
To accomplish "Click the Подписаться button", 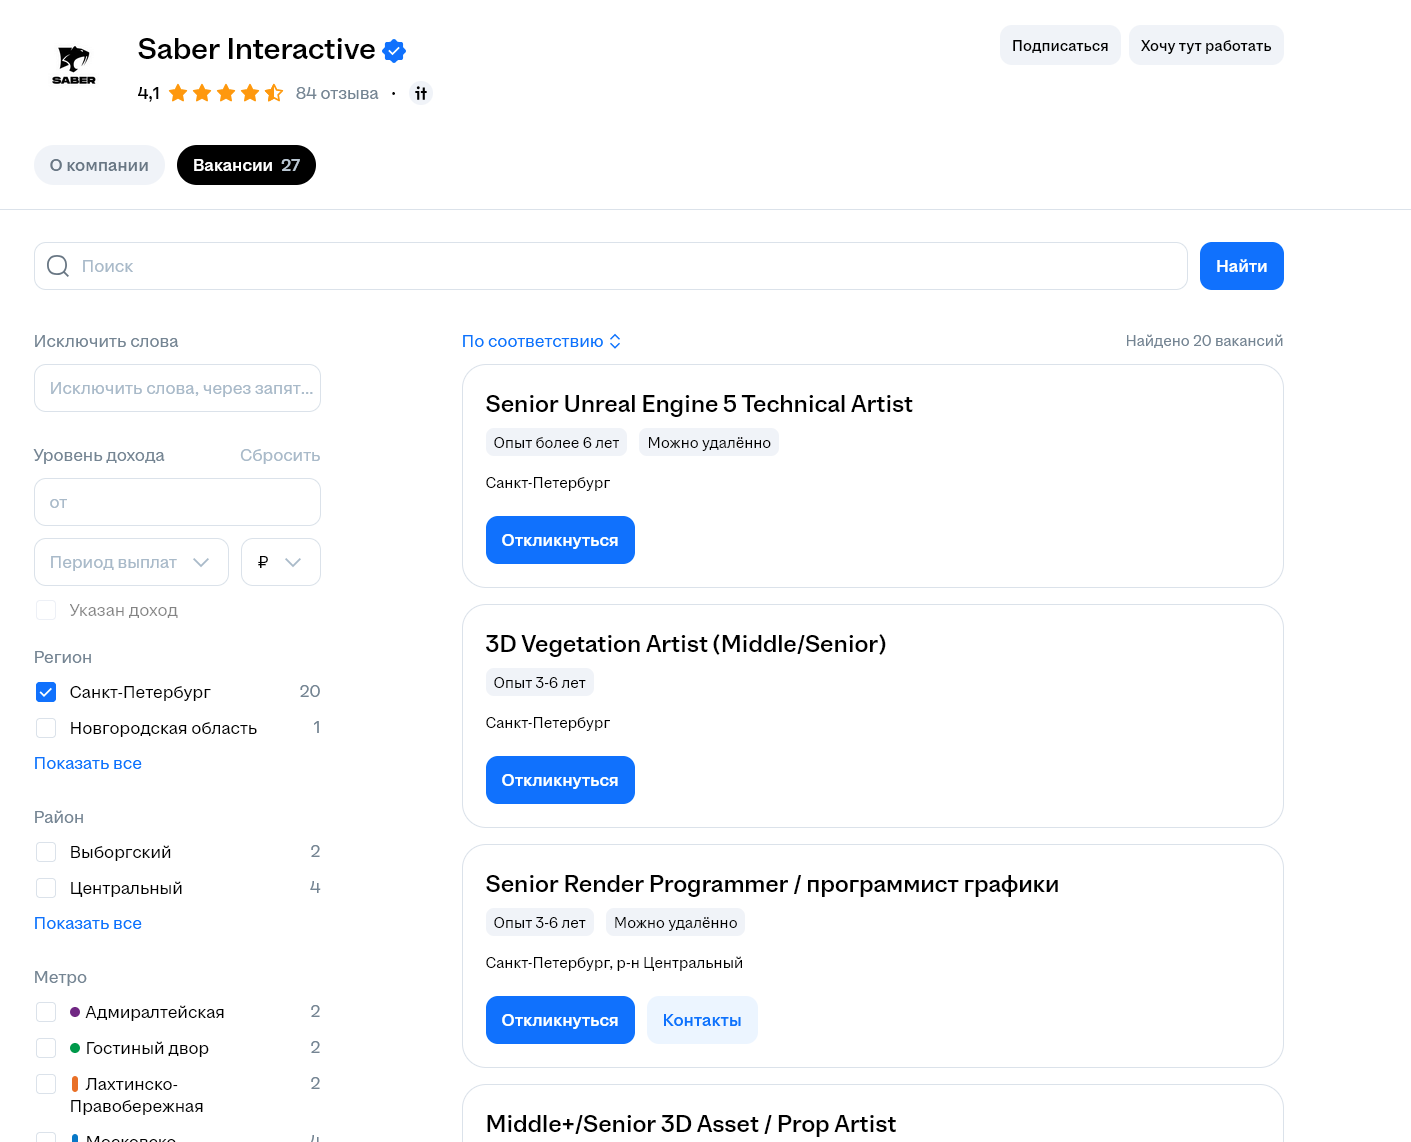I will tap(1060, 45).
